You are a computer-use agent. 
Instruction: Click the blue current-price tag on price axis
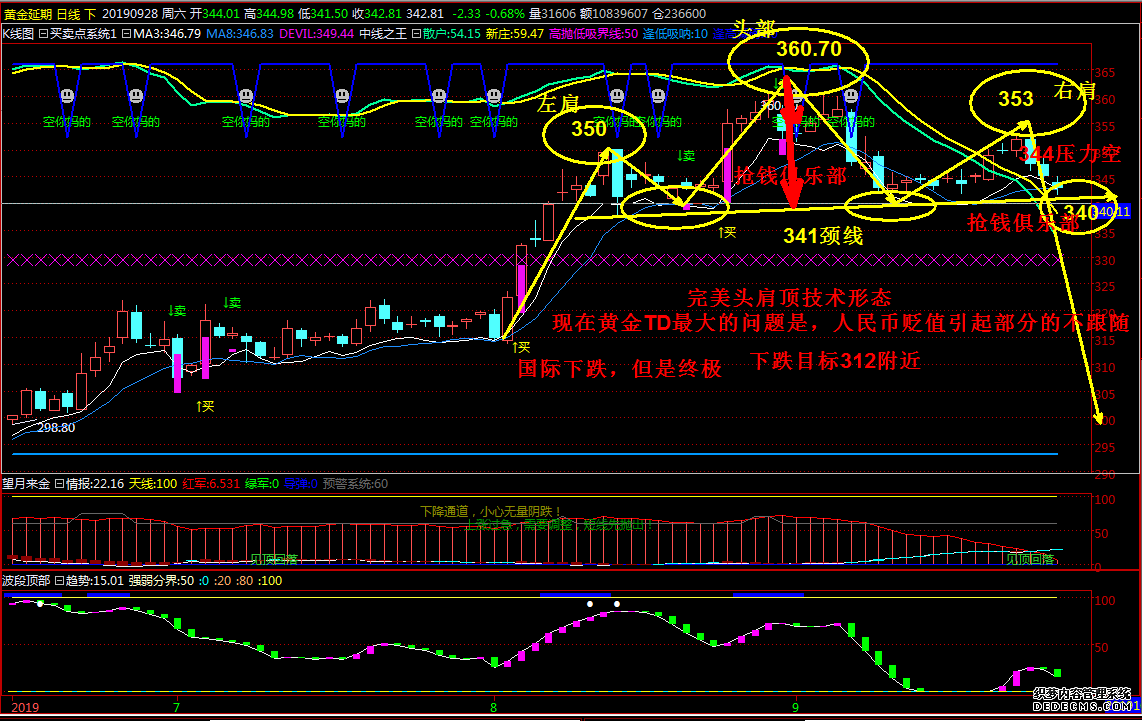1111,212
